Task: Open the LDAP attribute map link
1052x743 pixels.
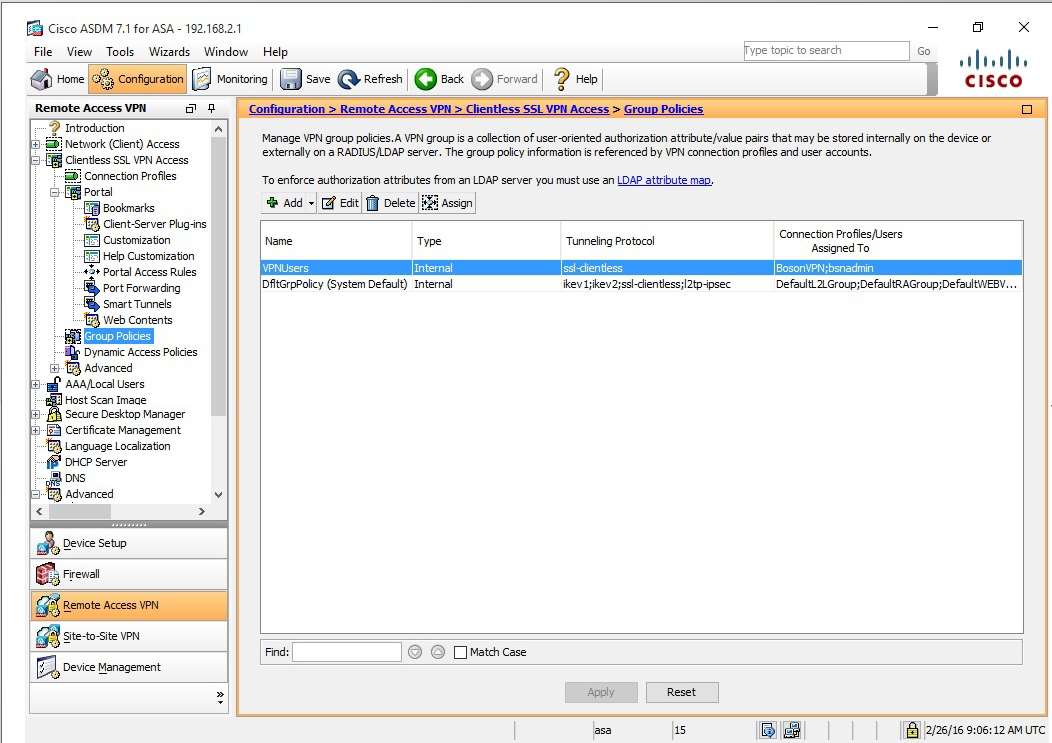Action: click(x=664, y=180)
